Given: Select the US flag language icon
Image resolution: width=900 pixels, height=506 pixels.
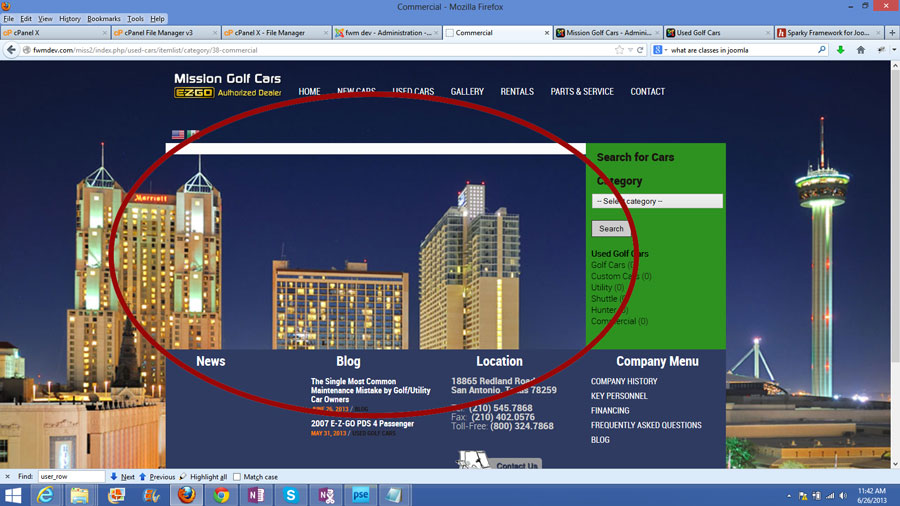Looking at the screenshot, I should pyautogui.click(x=178, y=134).
